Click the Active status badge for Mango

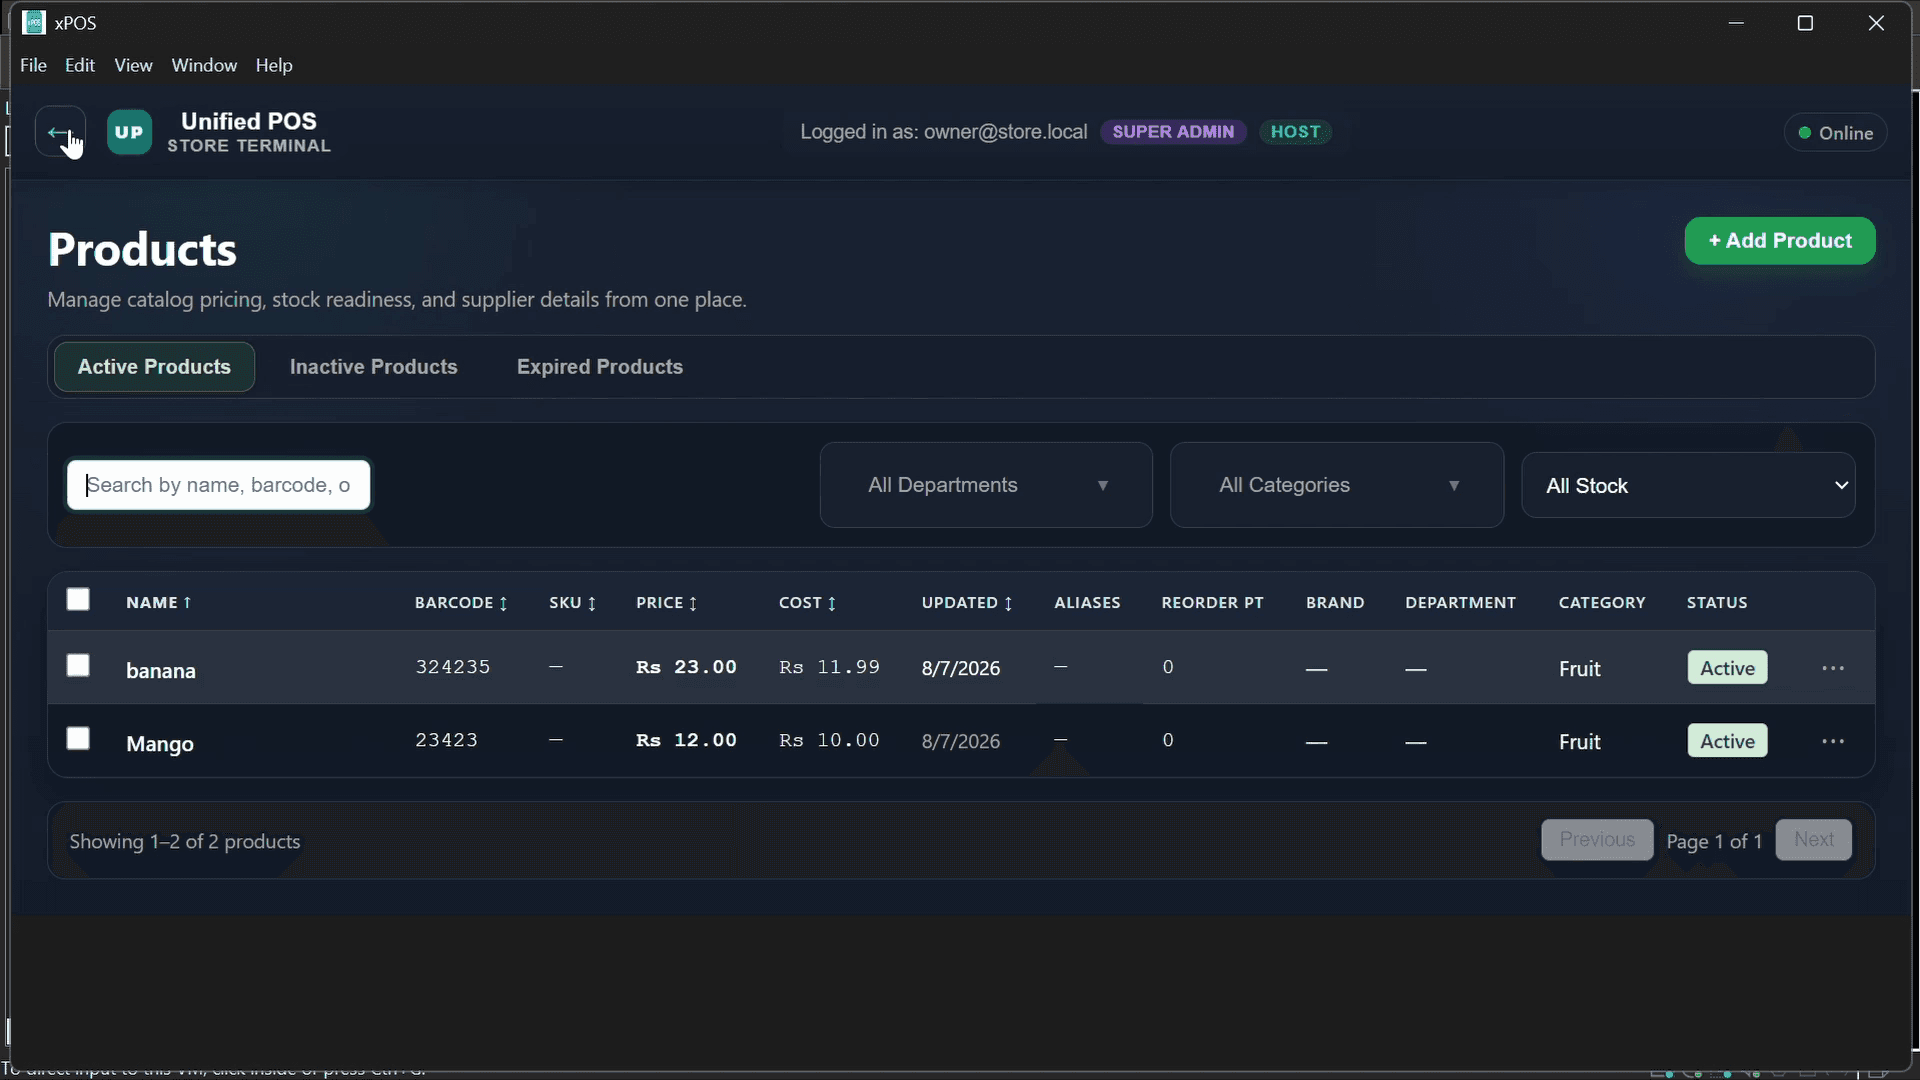pyautogui.click(x=1727, y=741)
